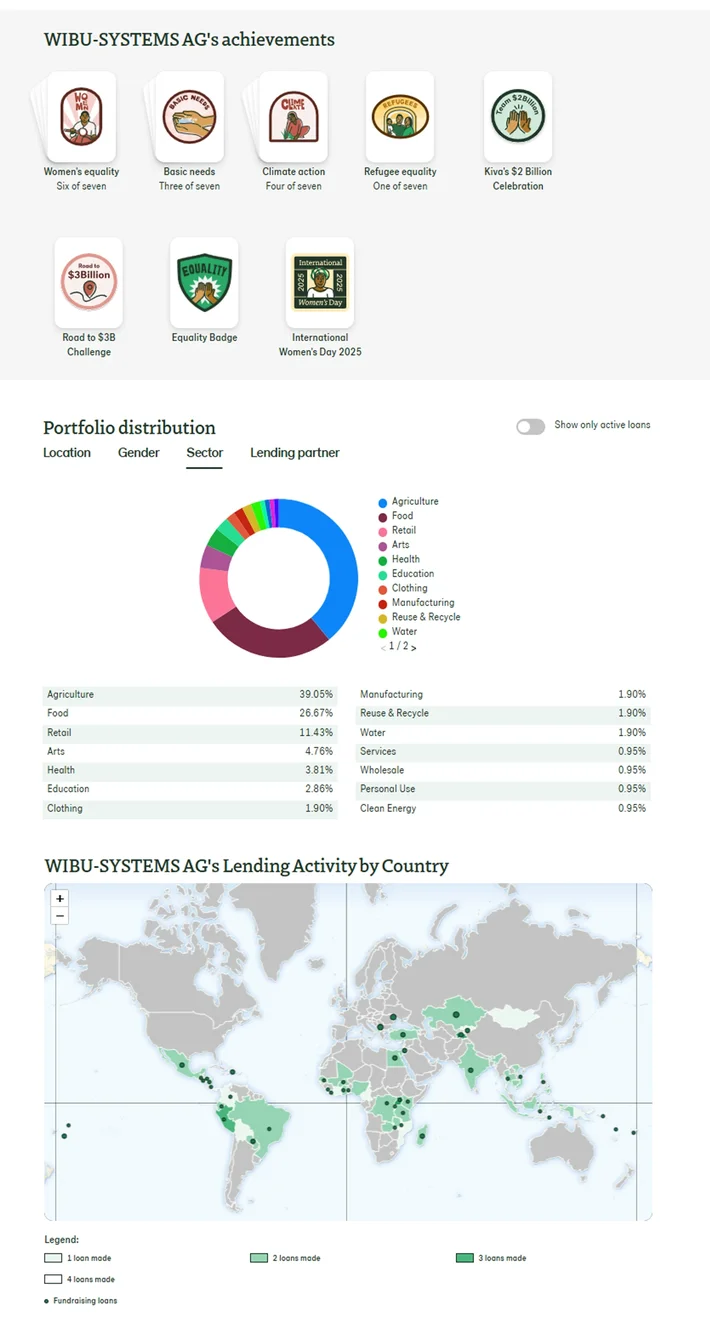Image resolution: width=710 pixels, height=1323 pixels.
Task: Open the Lending partner tab
Action: point(295,453)
